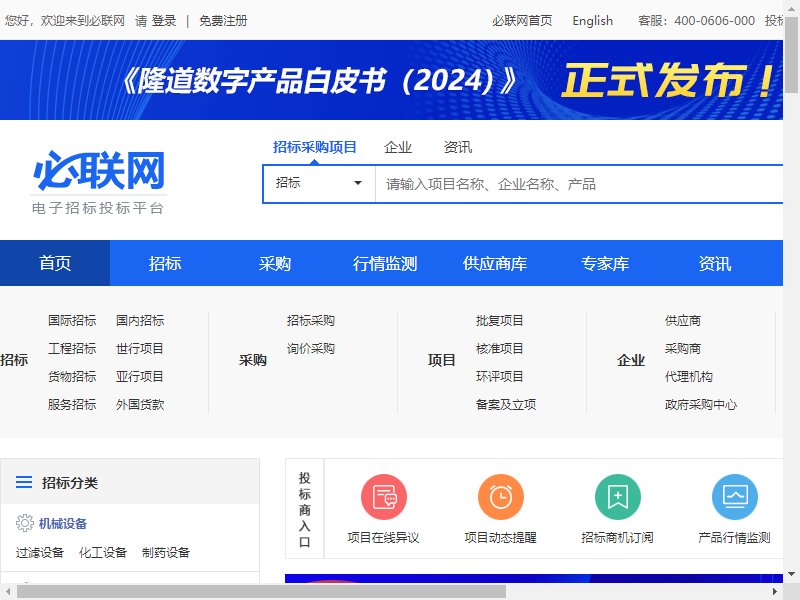Click the 免费注册 link
The height and width of the screenshot is (600, 800).
[x=223, y=21]
